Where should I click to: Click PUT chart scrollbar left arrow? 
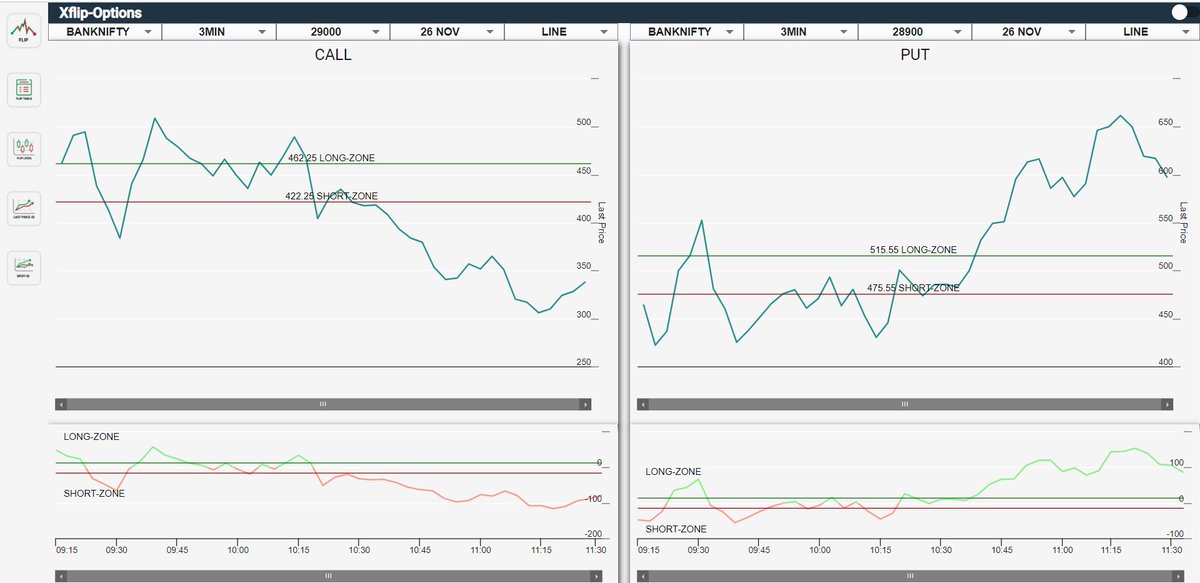(x=643, y=405)
